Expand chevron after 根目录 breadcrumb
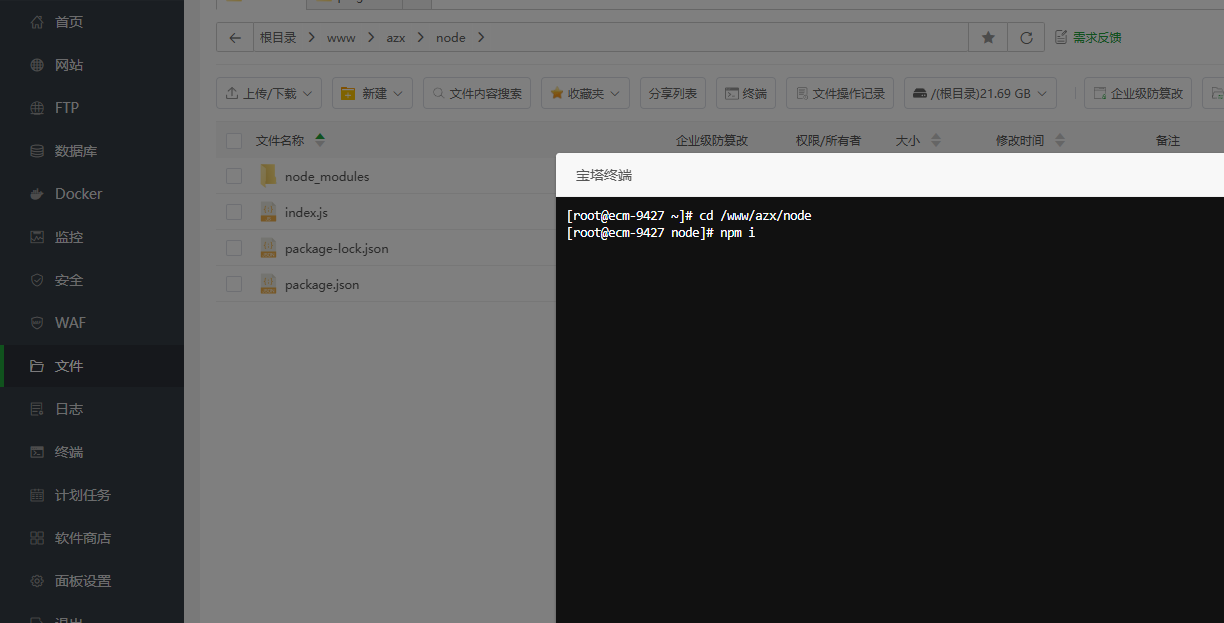This screenshot has height=623, width=1224. (312, 37)
